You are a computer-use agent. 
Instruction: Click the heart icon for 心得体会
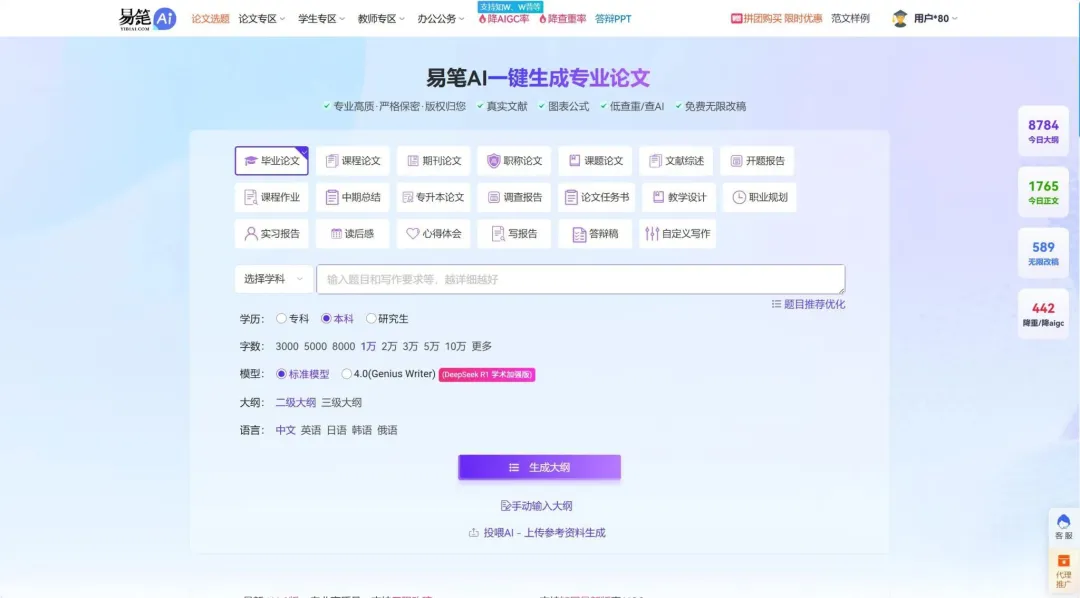pos(412,234)
